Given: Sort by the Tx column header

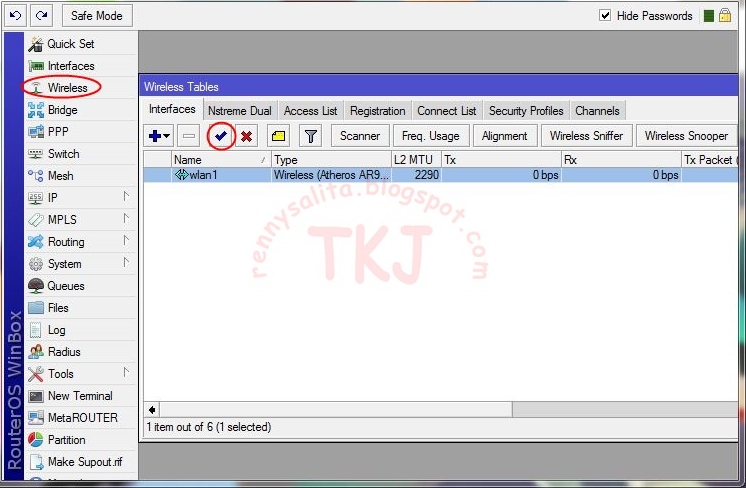Looking at the screenshot, I should [502, 160].
